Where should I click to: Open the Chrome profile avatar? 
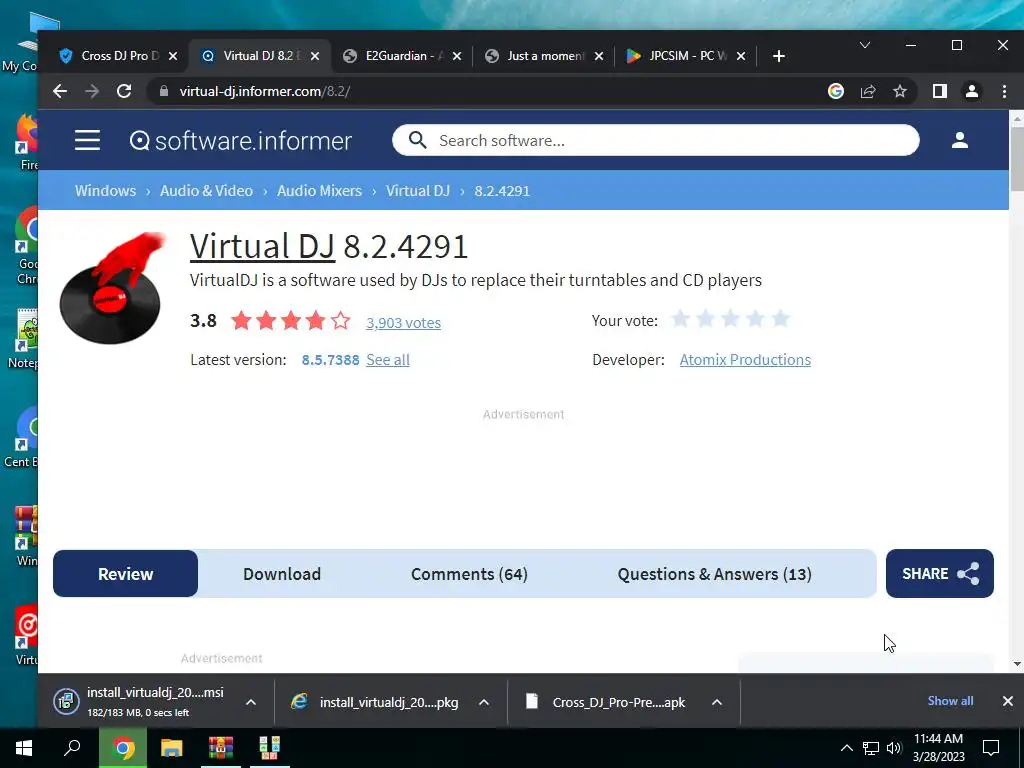(x=972, y=91)
